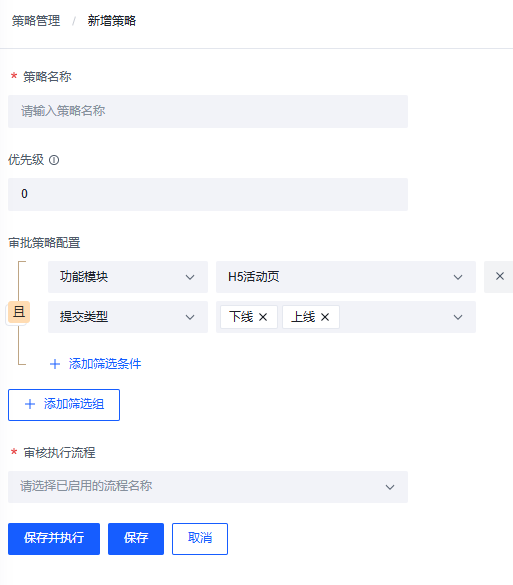Screen dimensions: 513x585
Task: Cancel with the 取消 button
Action: click(200, 539)
